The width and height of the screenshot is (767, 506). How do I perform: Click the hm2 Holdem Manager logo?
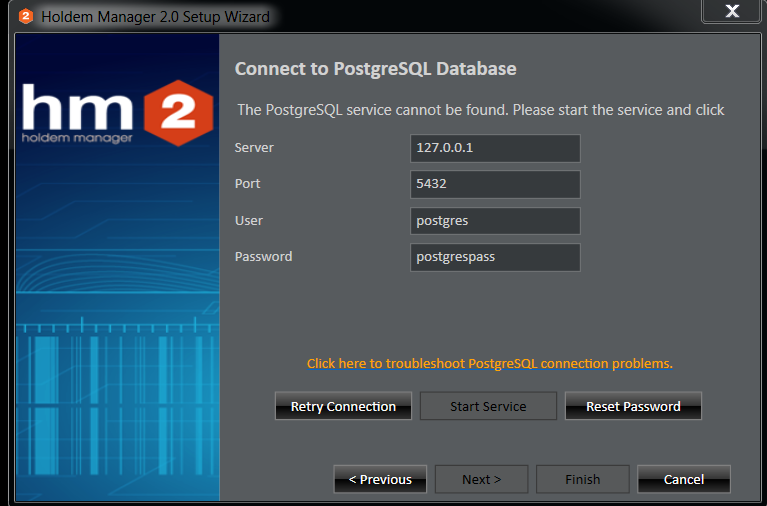click(118, 114)
